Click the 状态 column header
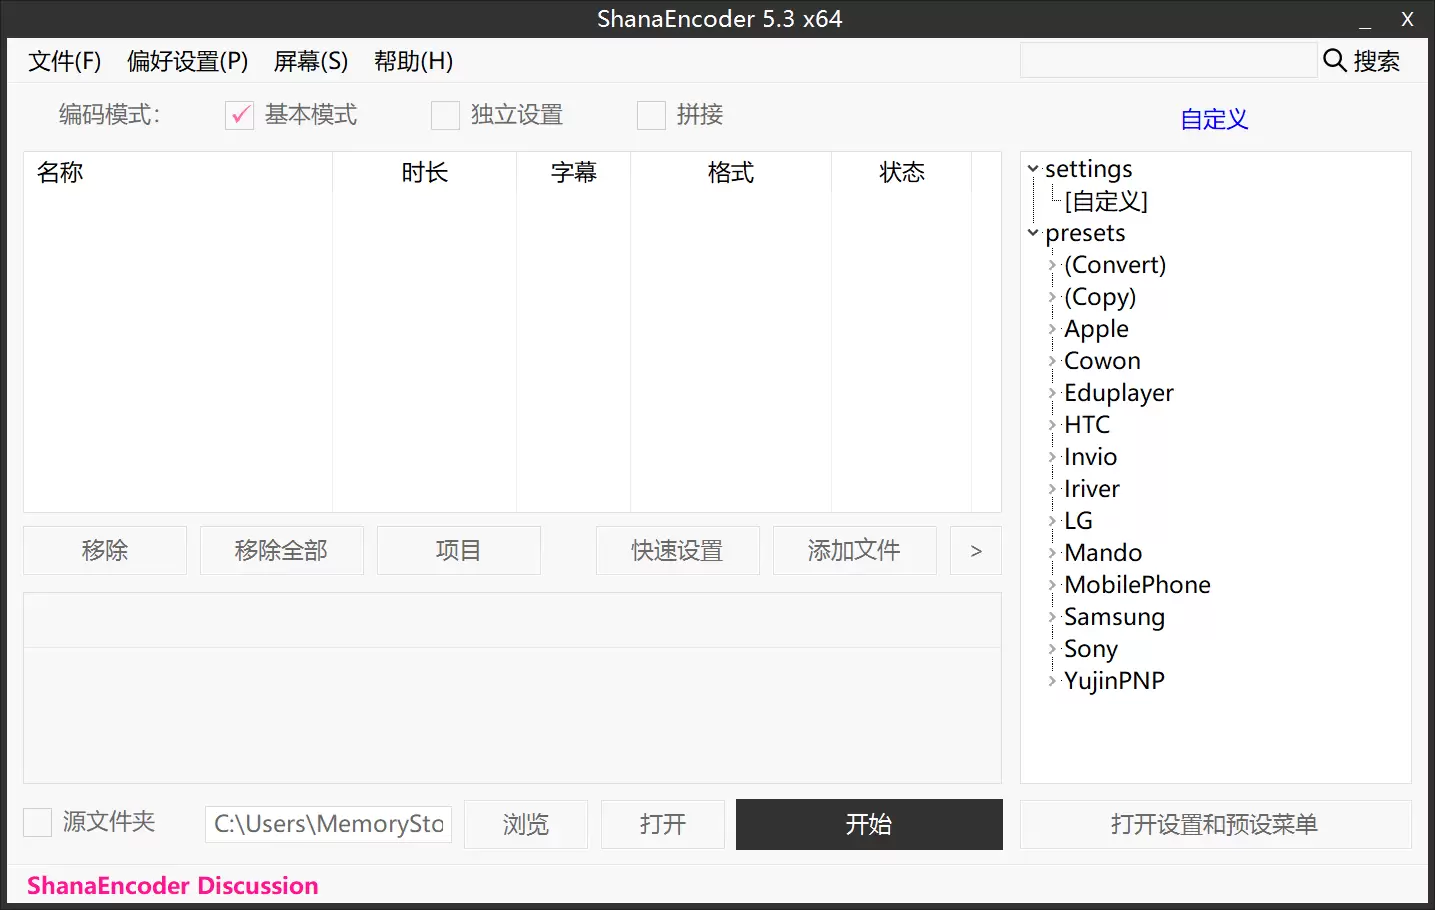The width and height of the screenshot is (1435, 910). click(x=901, y=172)
